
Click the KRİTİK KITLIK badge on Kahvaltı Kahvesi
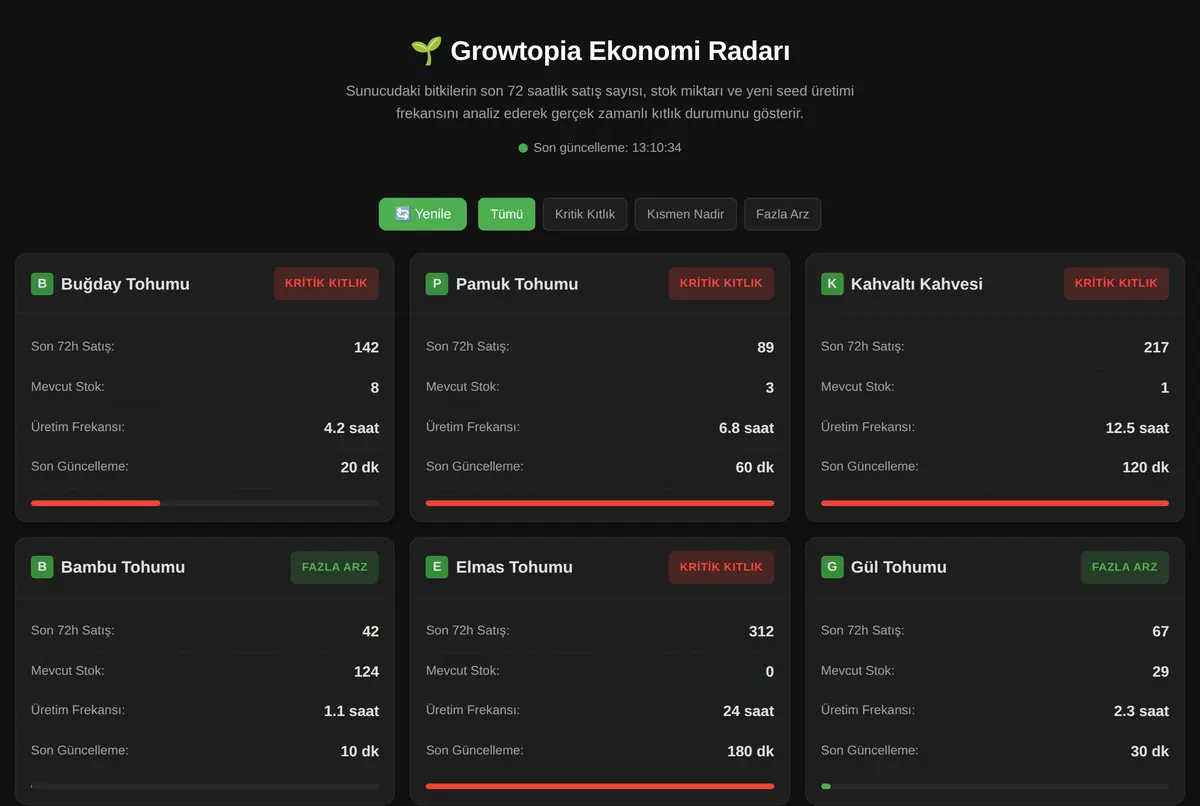(x=1116, y=283)
